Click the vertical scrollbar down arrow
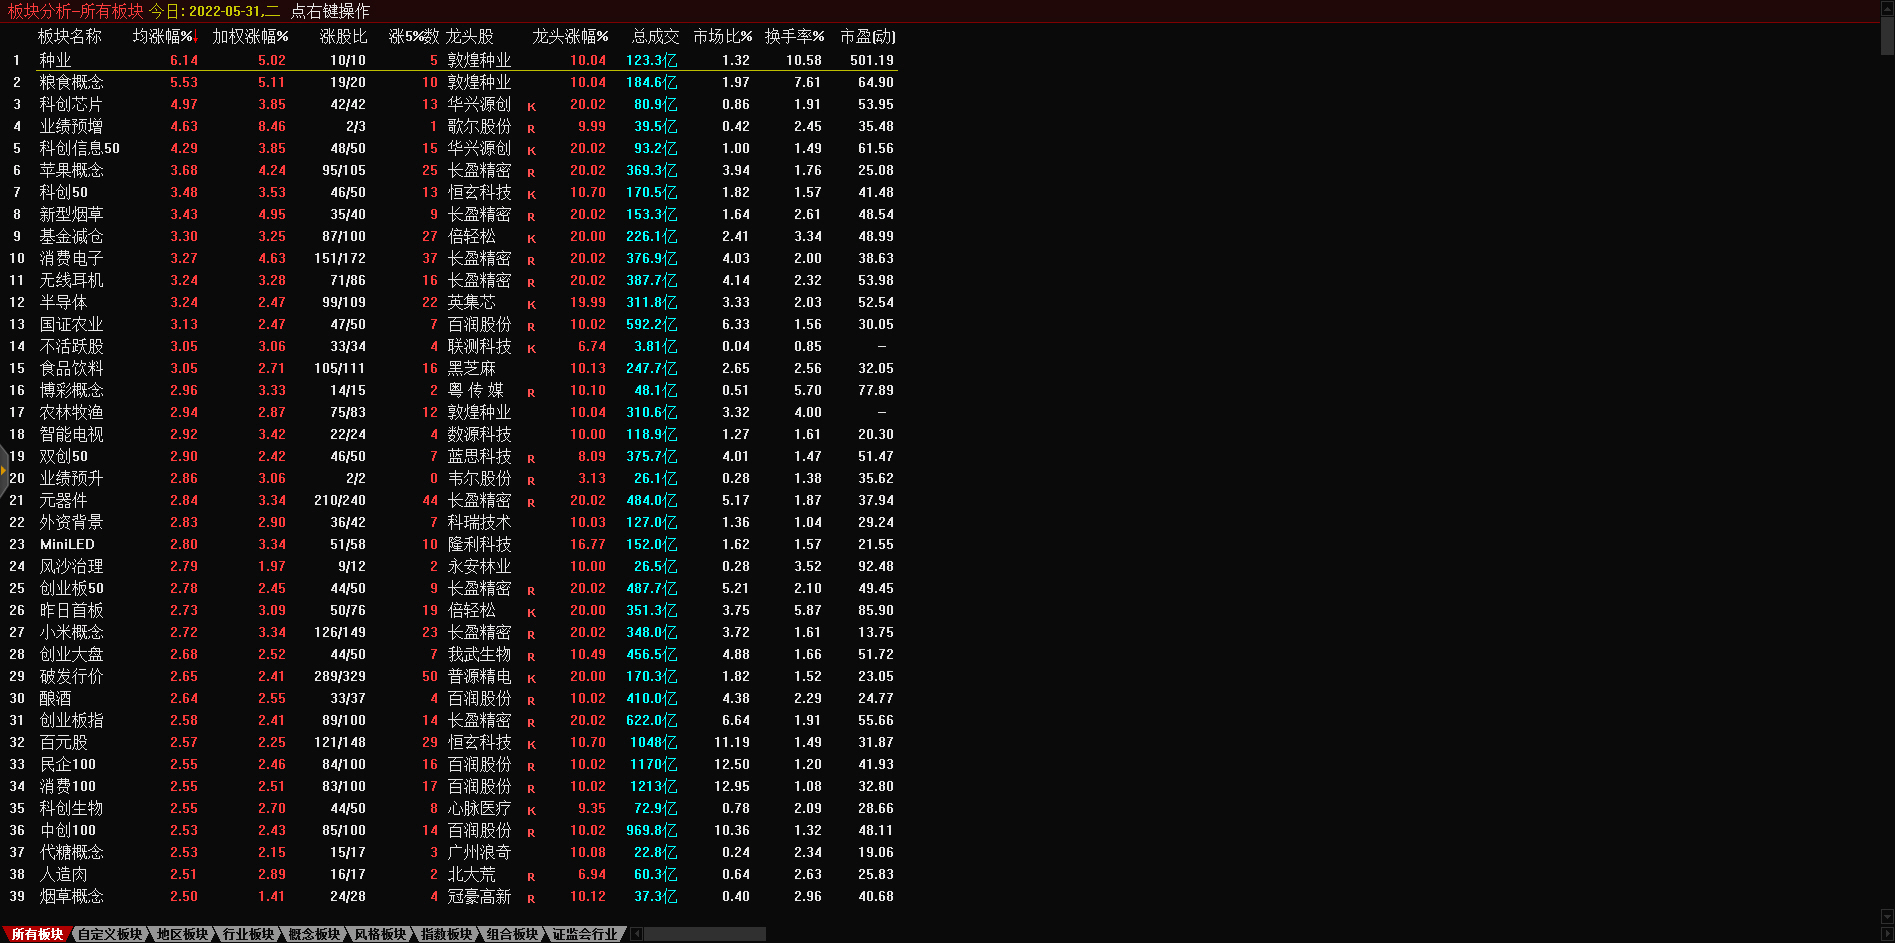This screenshot has width=1895, height=943. [1887, 916]
